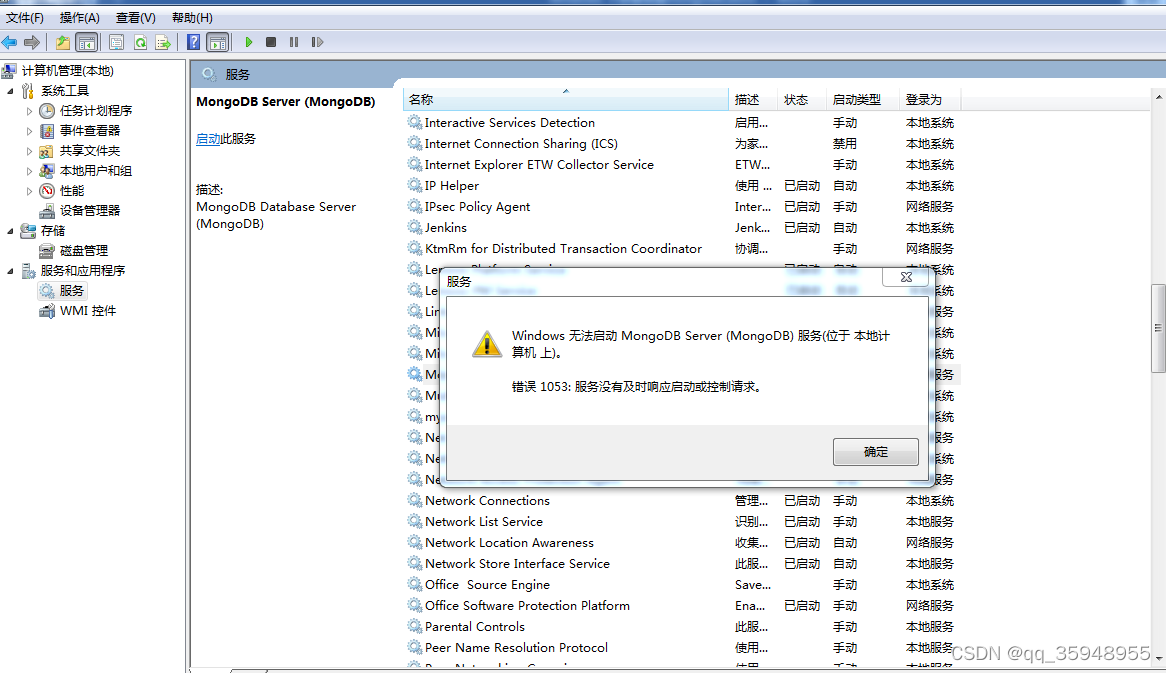Select Interactive Services Detection service row
The image size is (1166, 673).
(x=681, y=123)
